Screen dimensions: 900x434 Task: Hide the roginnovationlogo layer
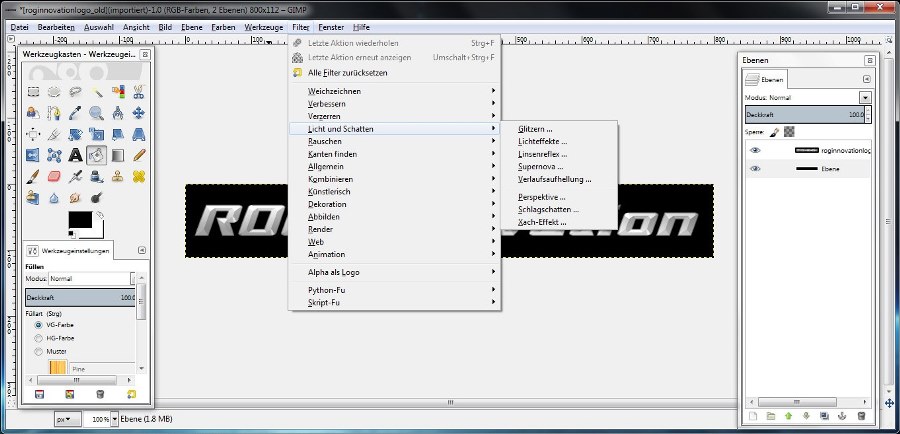(x=755, y=150)
